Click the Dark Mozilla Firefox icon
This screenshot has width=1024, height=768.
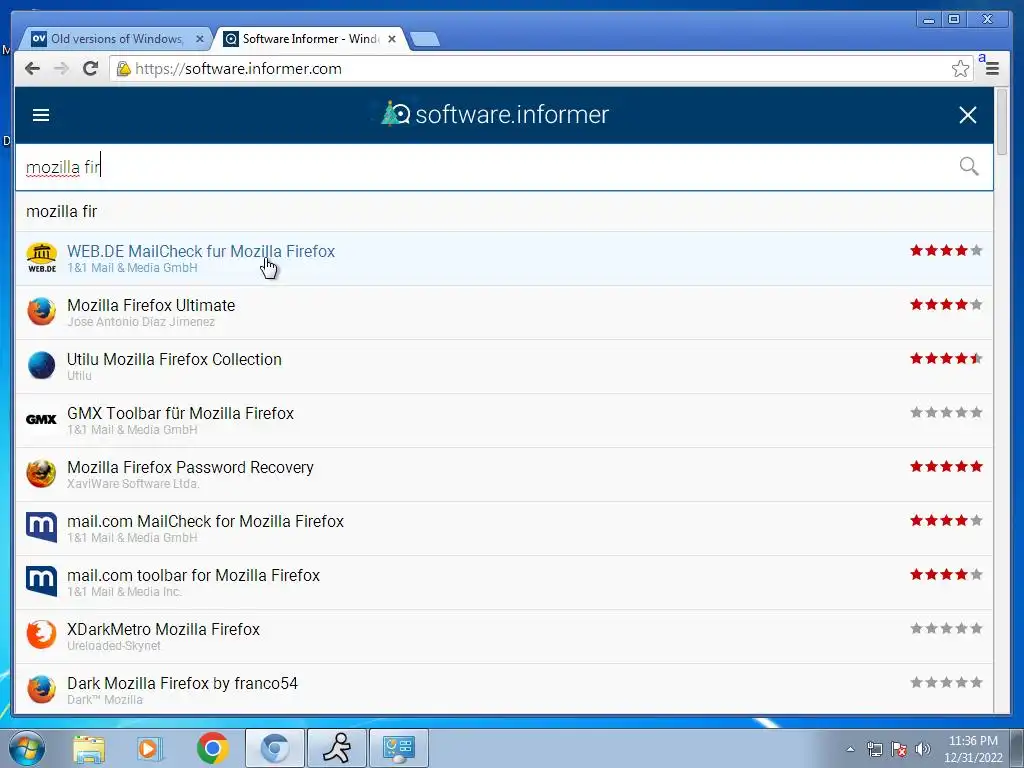click(41, 689)
